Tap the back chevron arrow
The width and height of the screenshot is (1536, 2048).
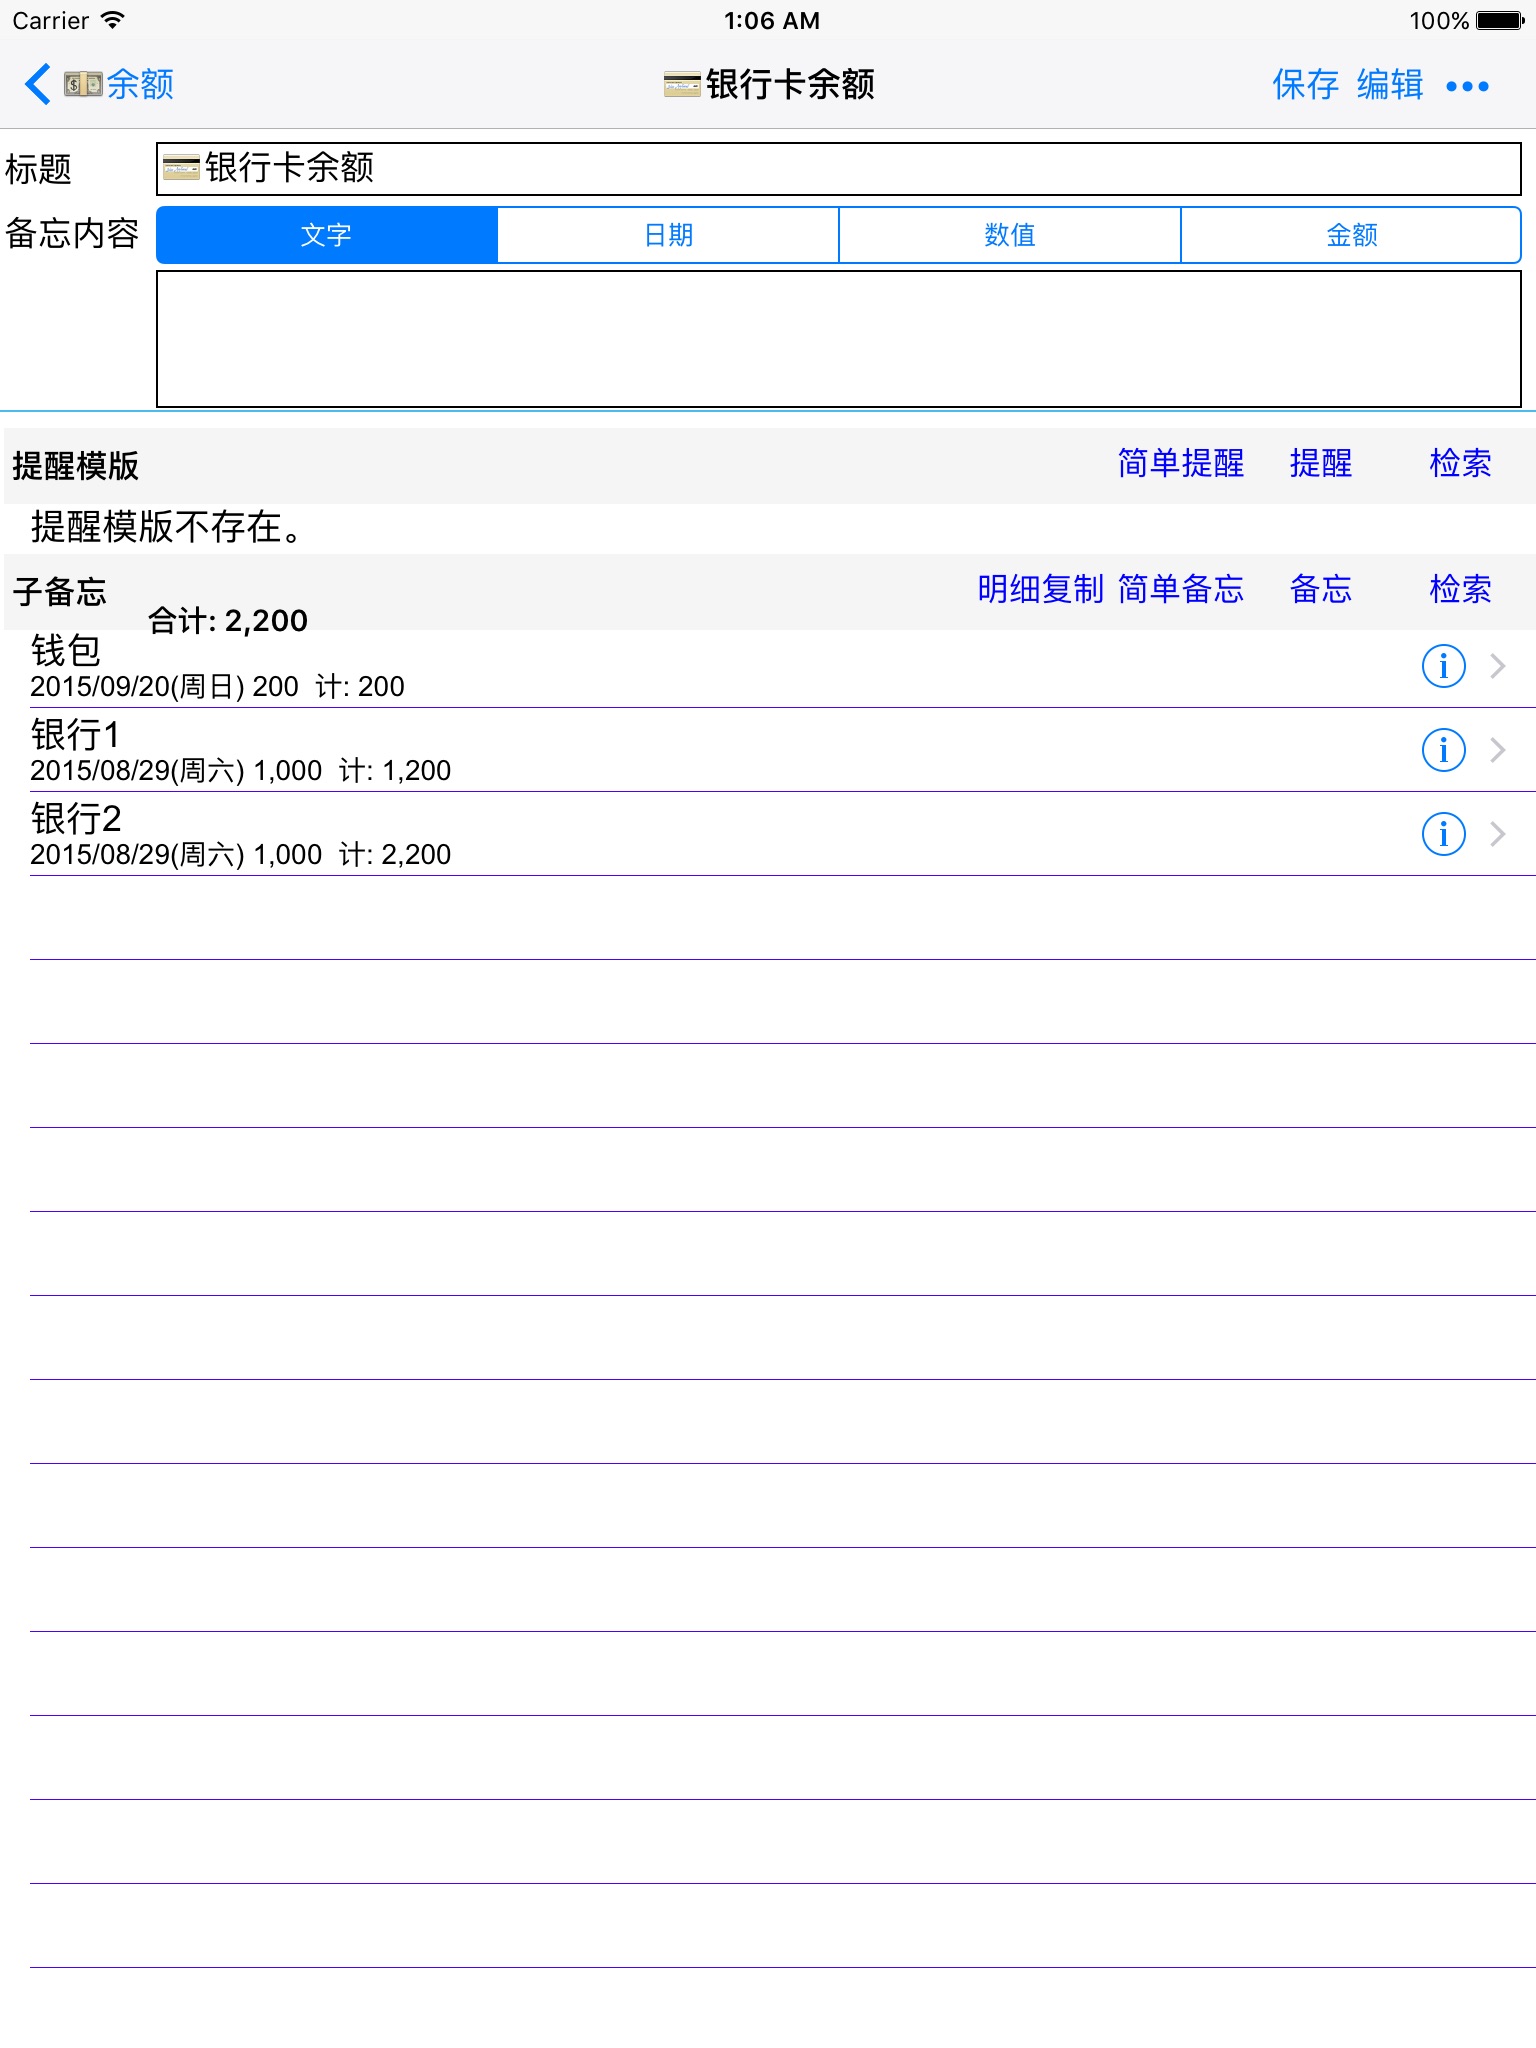point(38,84)
